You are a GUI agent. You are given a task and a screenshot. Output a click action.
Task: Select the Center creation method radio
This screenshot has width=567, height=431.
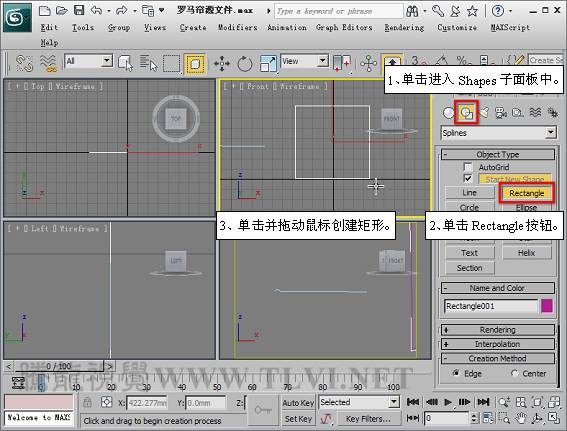[x=515, y=373]
